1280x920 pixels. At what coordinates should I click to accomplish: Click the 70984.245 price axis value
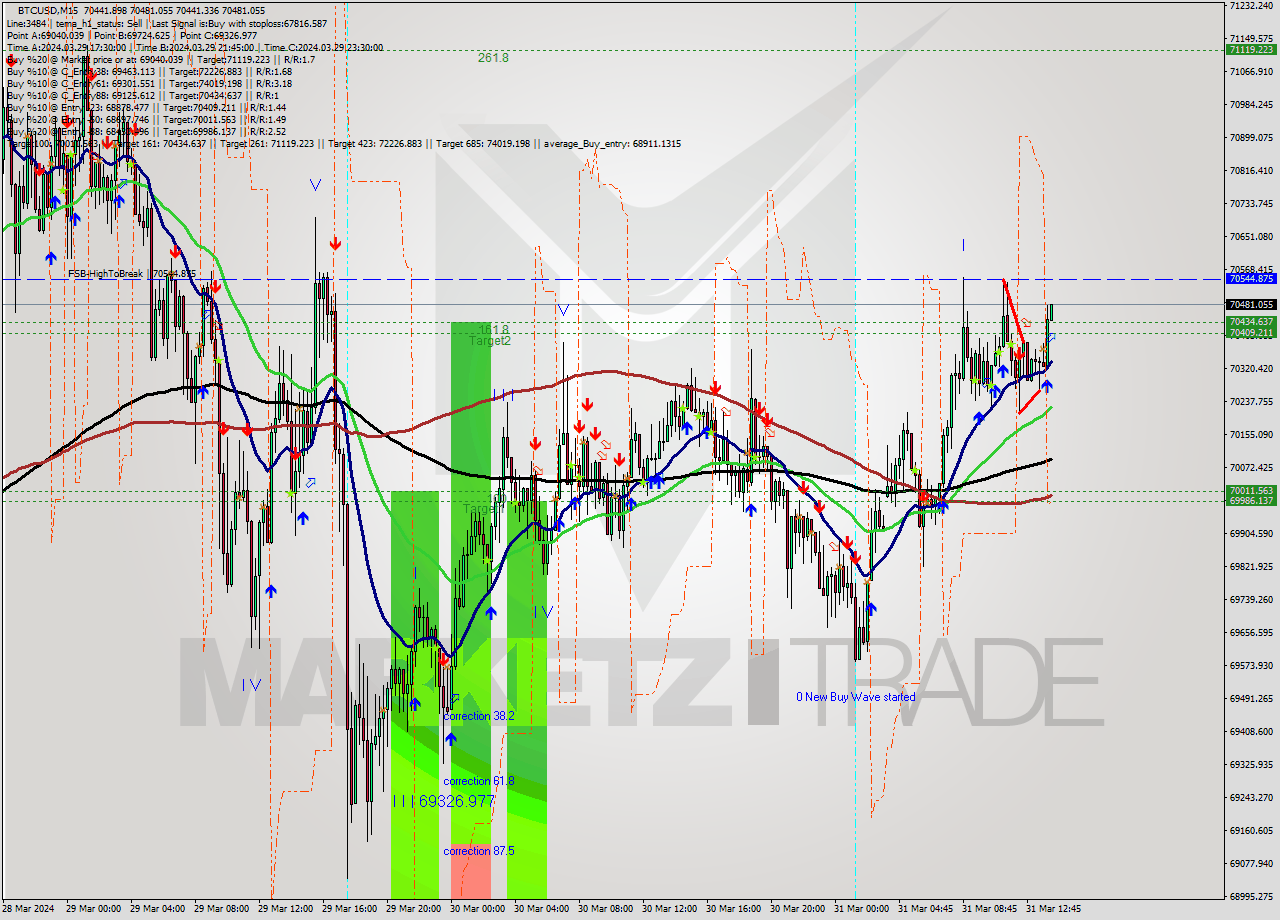click(1251, 104)
